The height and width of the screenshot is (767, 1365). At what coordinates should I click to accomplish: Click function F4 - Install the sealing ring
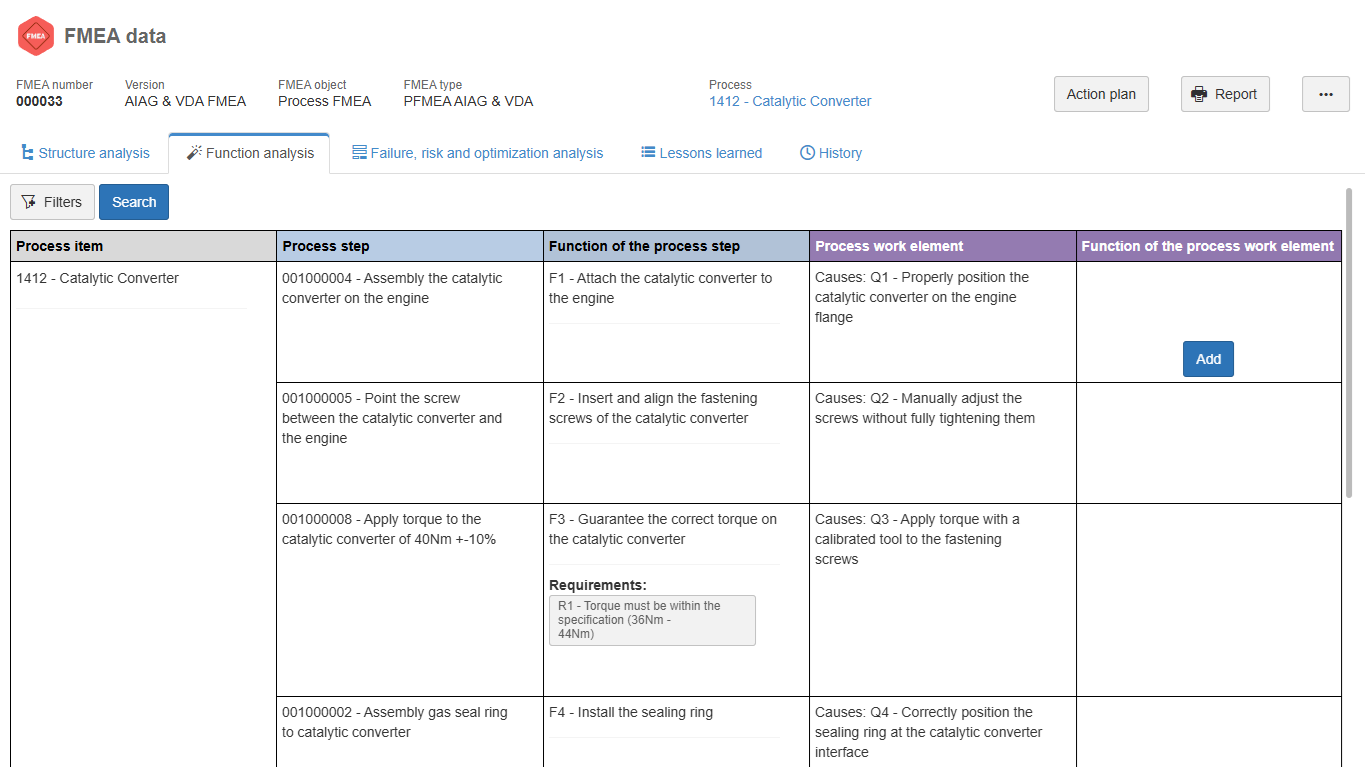tap(631, 712)
